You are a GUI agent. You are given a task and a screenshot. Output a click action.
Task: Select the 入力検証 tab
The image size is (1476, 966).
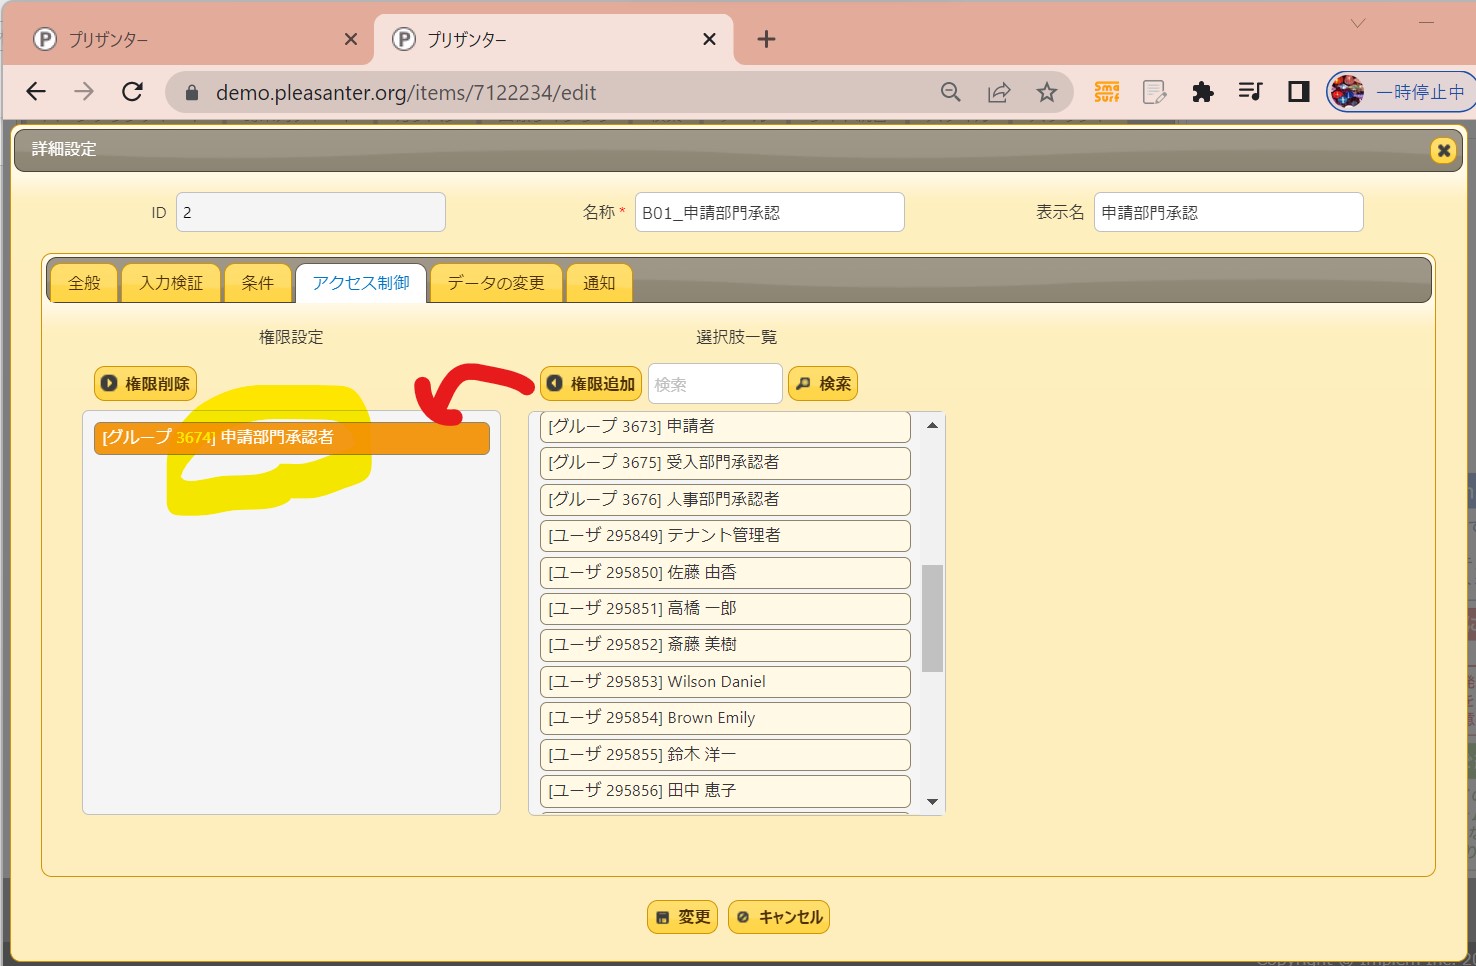point(171,283)
